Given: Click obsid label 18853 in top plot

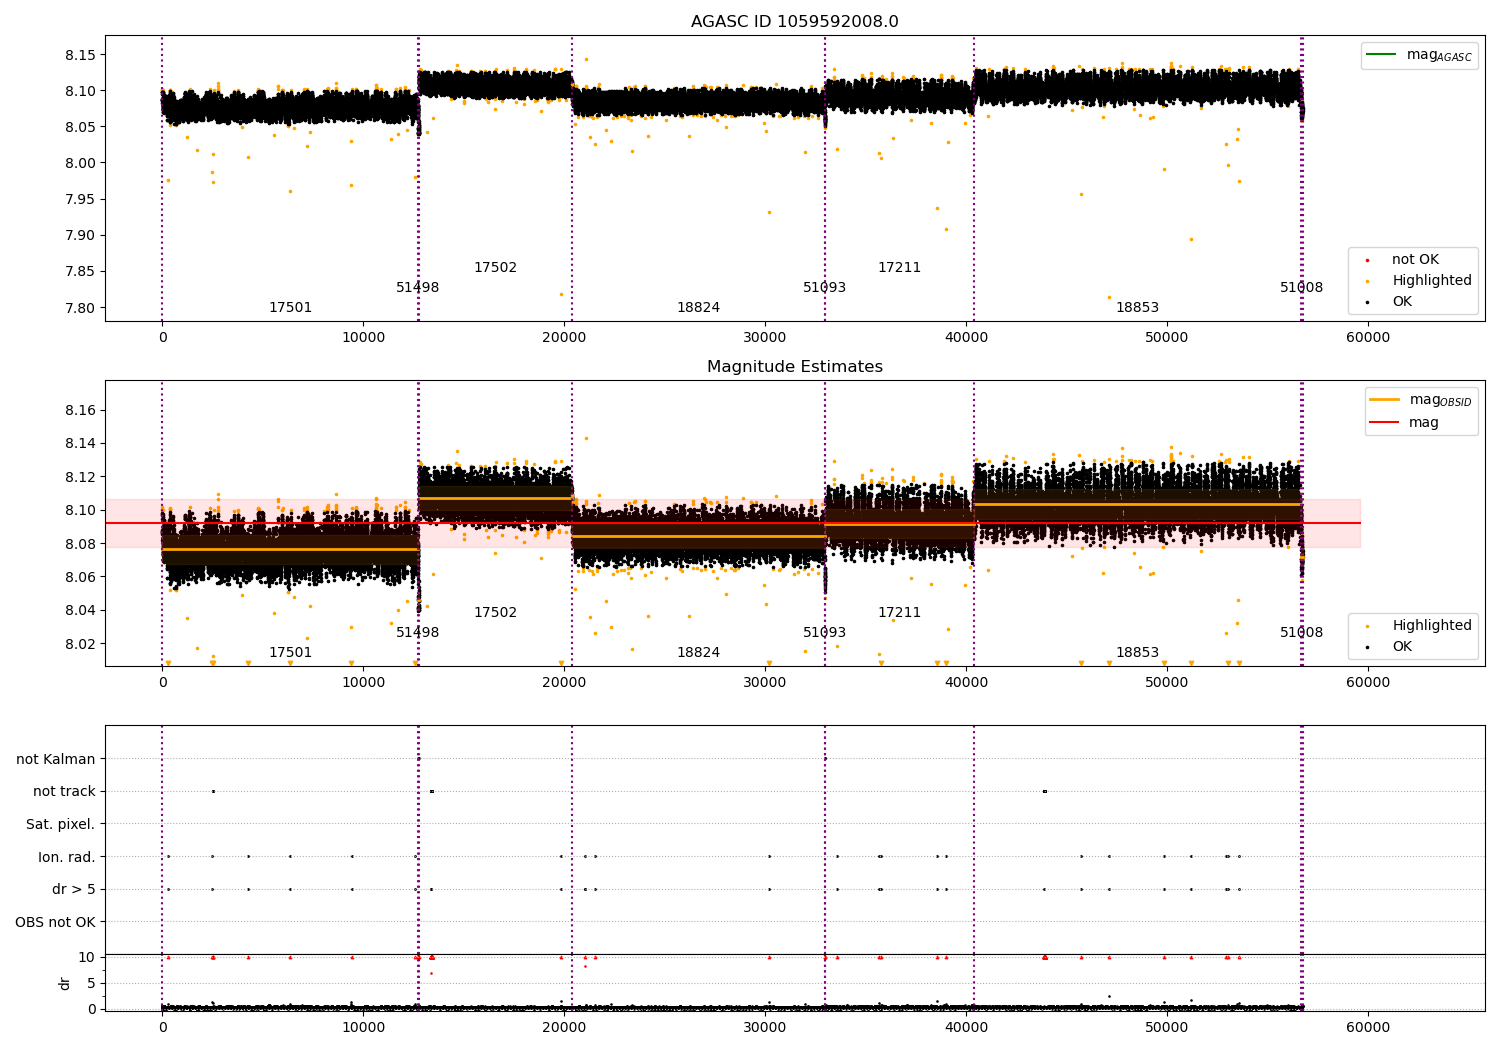Looking at the screenshot, I should tap(1138, 308).
